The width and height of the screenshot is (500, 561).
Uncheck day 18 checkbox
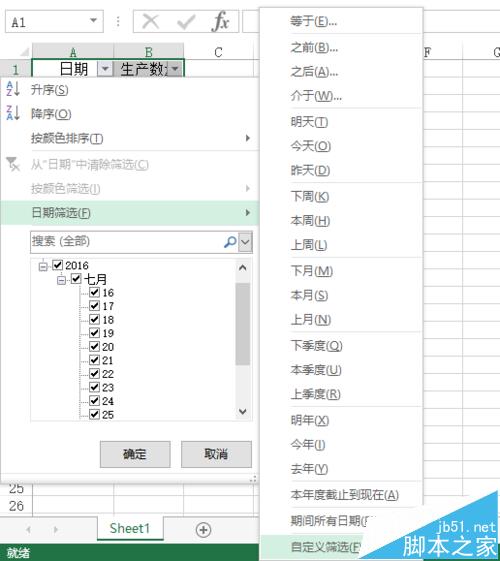coord(94,319)
